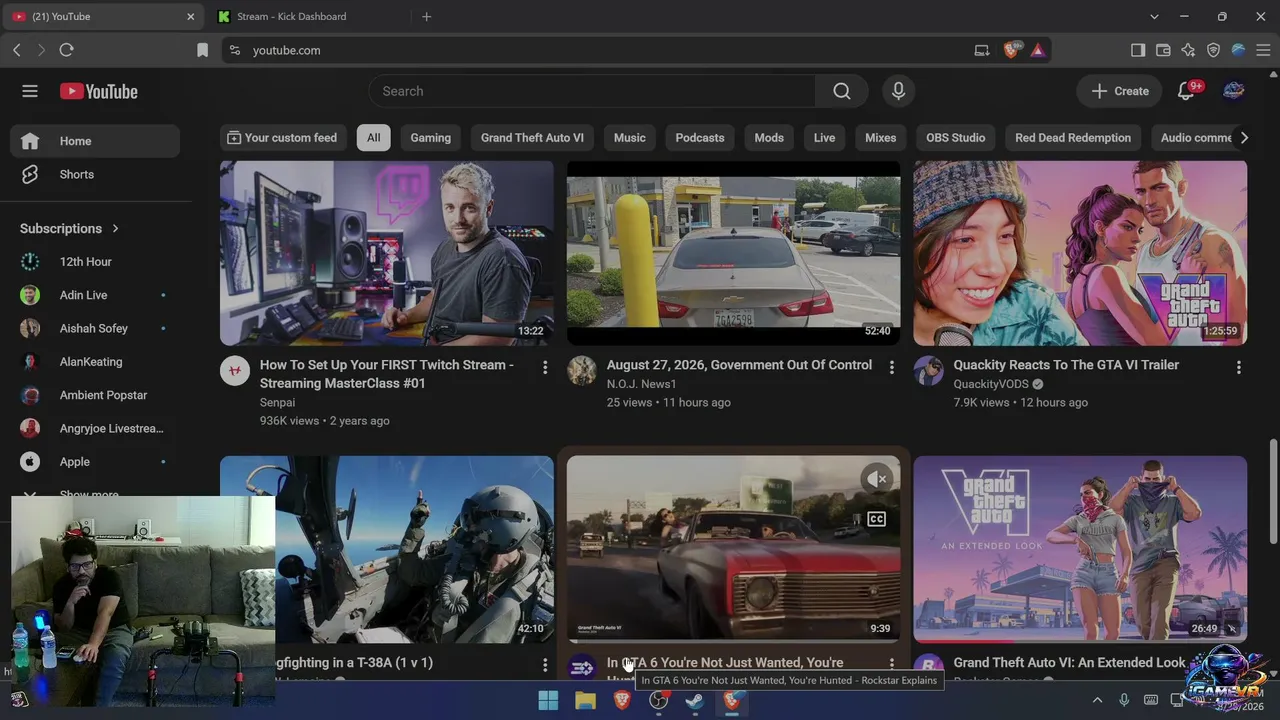Expand Show more subscriptions
1280x720 pixels.
(88, 494)
